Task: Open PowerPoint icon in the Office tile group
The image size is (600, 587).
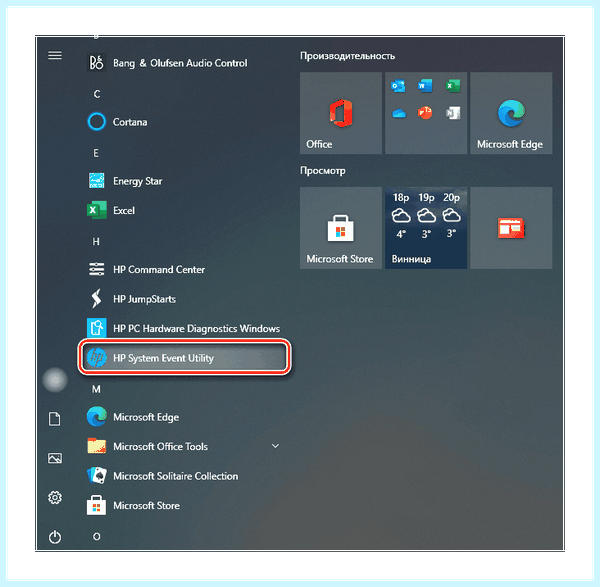Action: (425, 113)
